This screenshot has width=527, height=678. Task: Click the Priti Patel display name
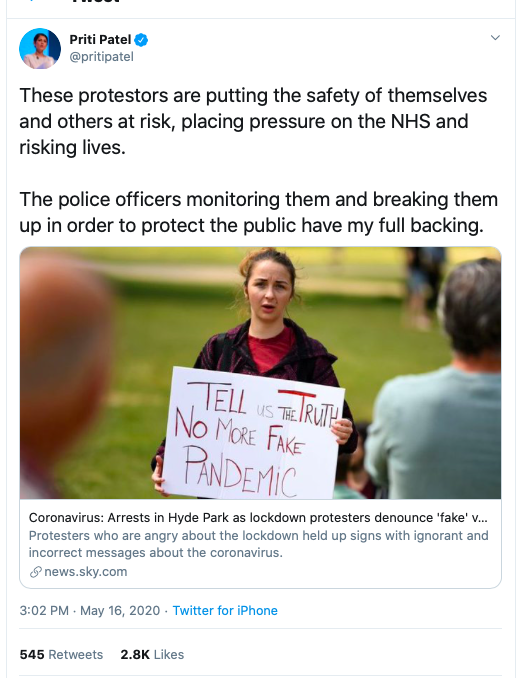pyautogui.click(x=100, y=40)
